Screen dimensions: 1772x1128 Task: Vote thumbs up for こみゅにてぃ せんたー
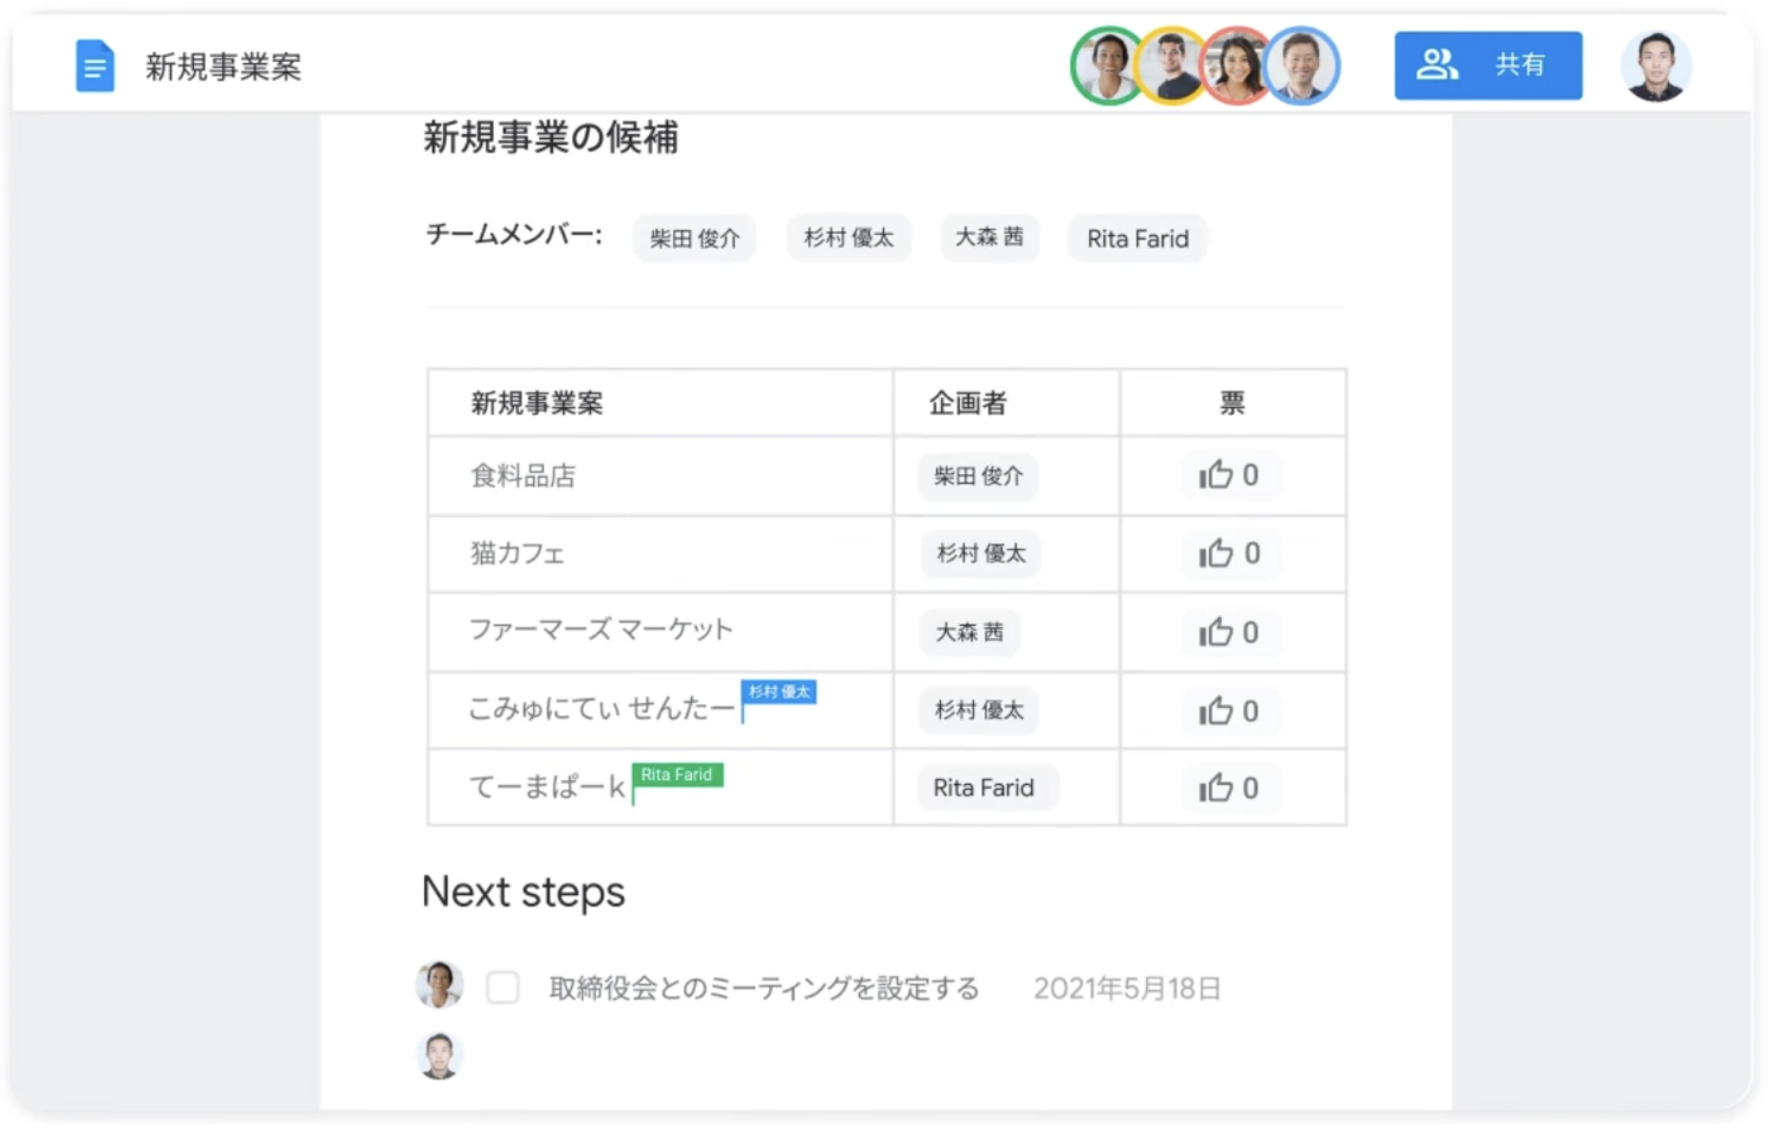[1230, 711]
